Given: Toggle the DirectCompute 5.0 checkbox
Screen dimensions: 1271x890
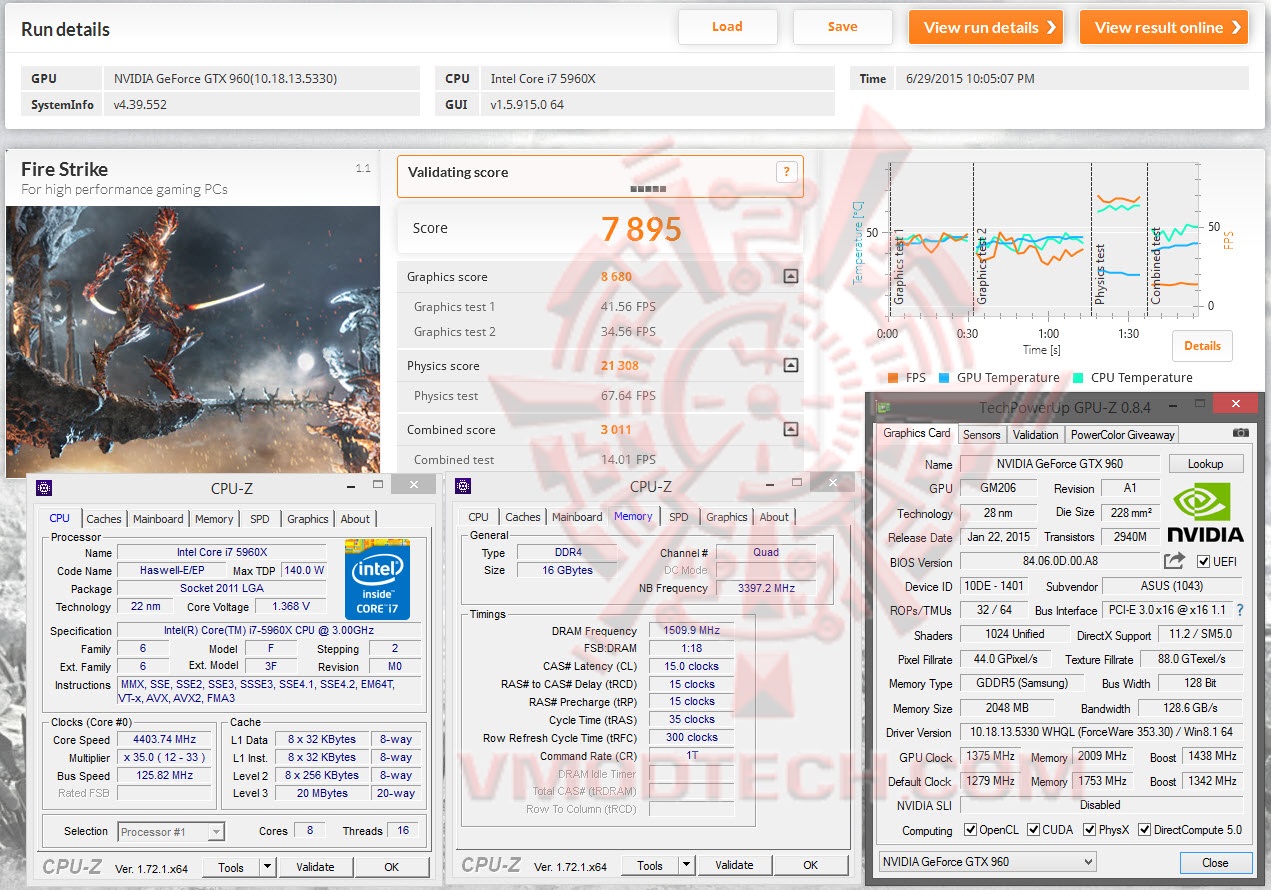Looking at the screenshot, I should coord(1143,830).
